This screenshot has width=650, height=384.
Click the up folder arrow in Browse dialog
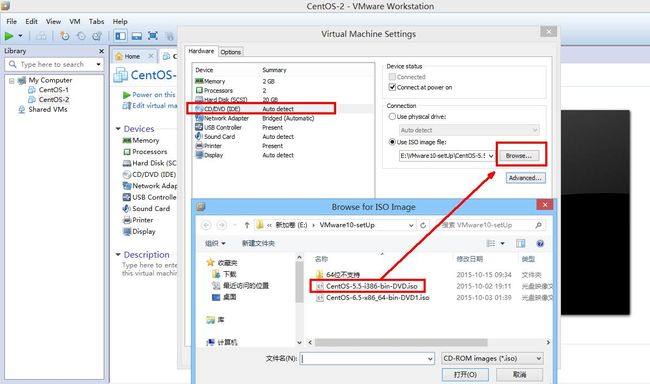pos(247,225)
